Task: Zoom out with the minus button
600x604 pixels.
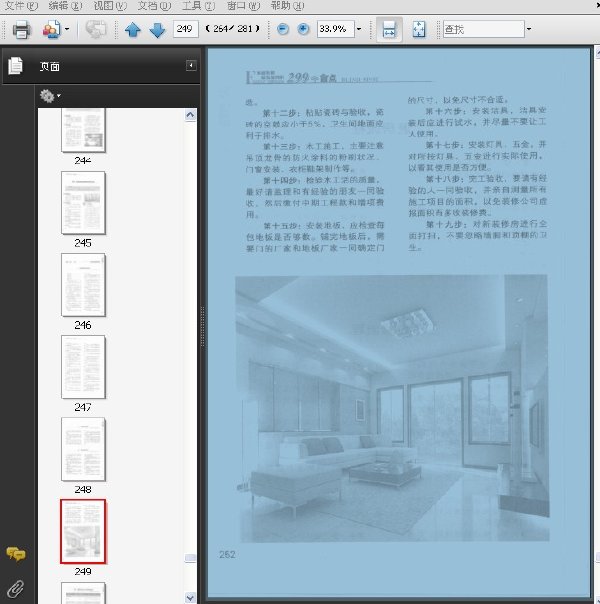Action: pos(283,29)
